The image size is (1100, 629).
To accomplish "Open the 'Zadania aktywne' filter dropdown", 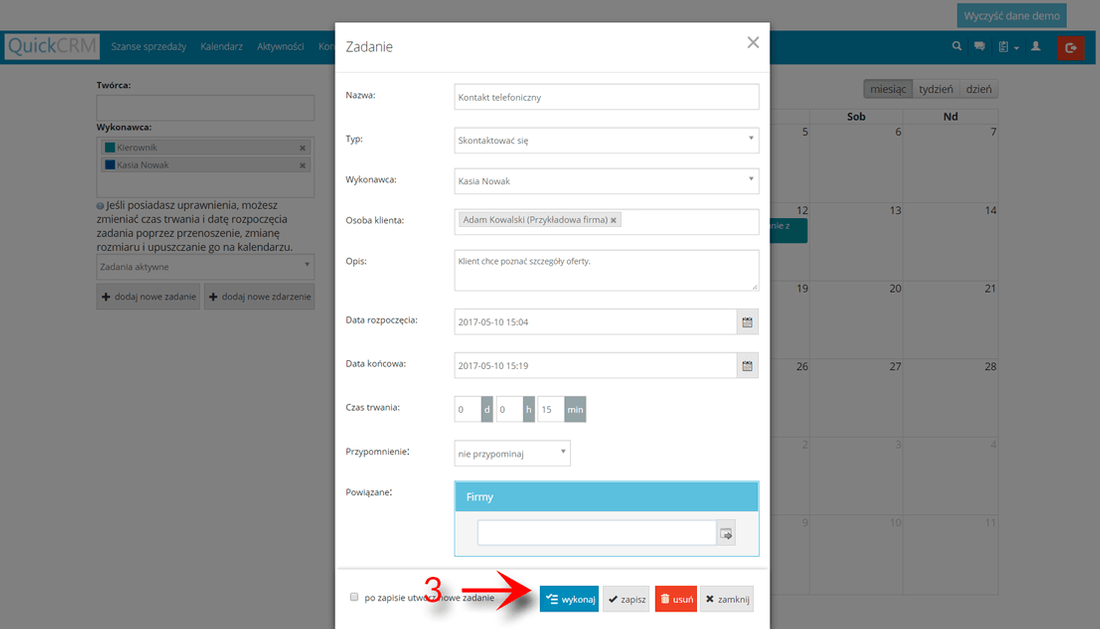I will click(x=205, y=266).
